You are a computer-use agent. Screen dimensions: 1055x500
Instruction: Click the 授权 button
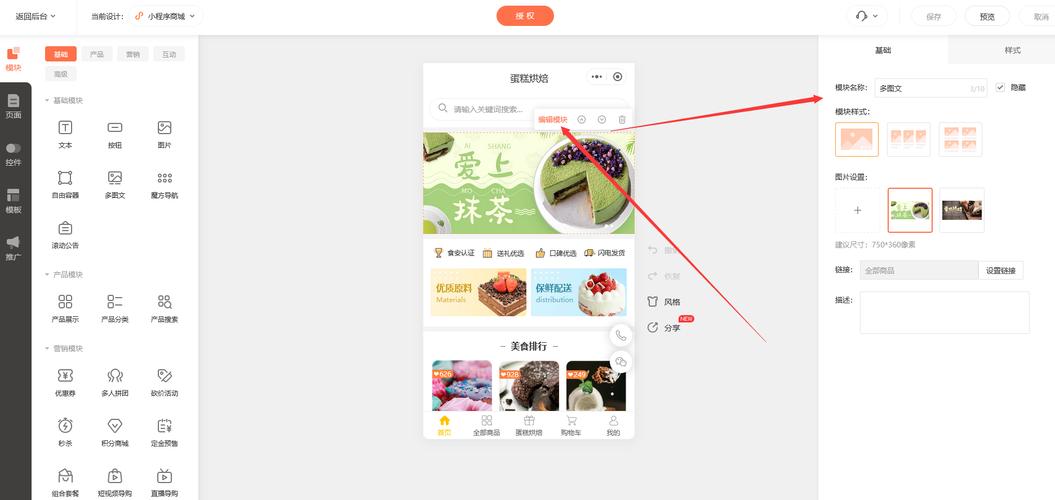[x=525, y=16]
